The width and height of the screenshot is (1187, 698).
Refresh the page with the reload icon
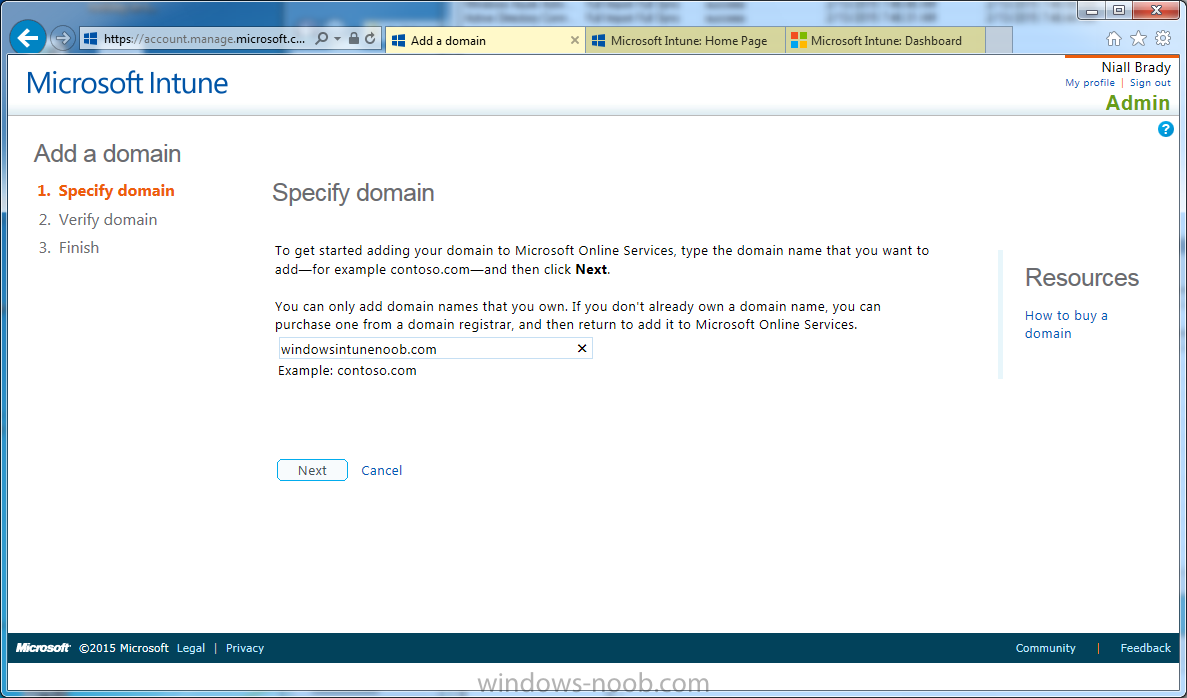click(370, 38)
